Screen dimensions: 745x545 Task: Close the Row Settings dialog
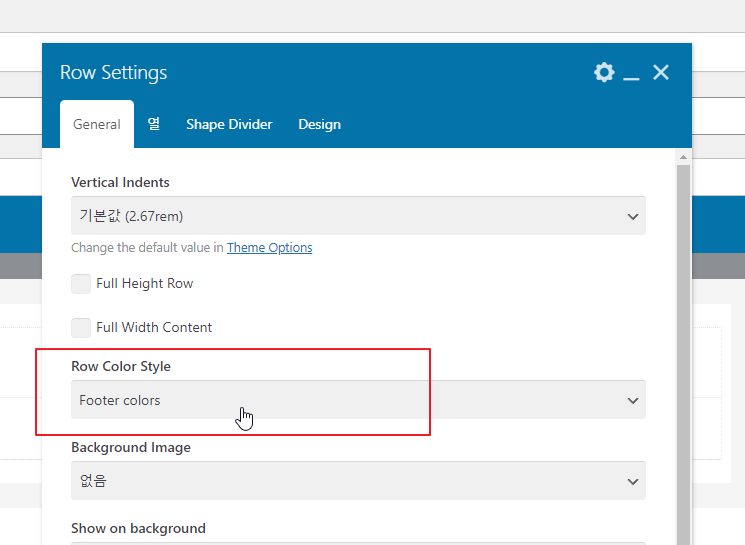[x=660, y=72]
